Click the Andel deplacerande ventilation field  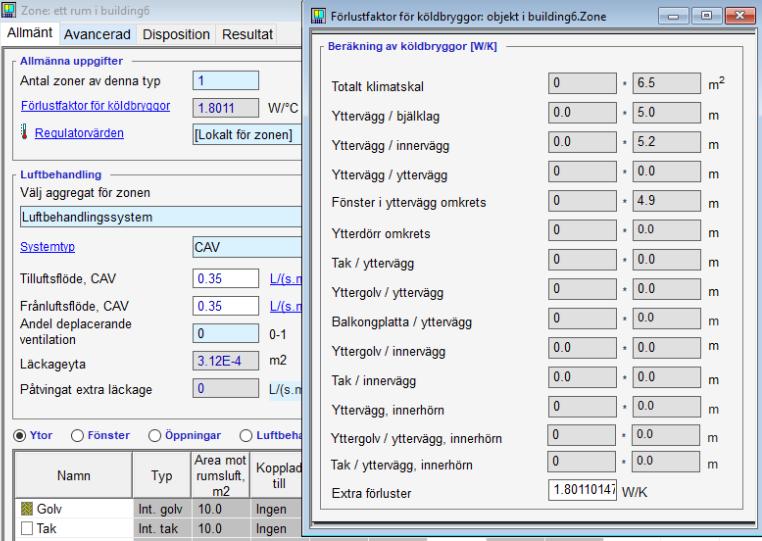coord(225,333)
